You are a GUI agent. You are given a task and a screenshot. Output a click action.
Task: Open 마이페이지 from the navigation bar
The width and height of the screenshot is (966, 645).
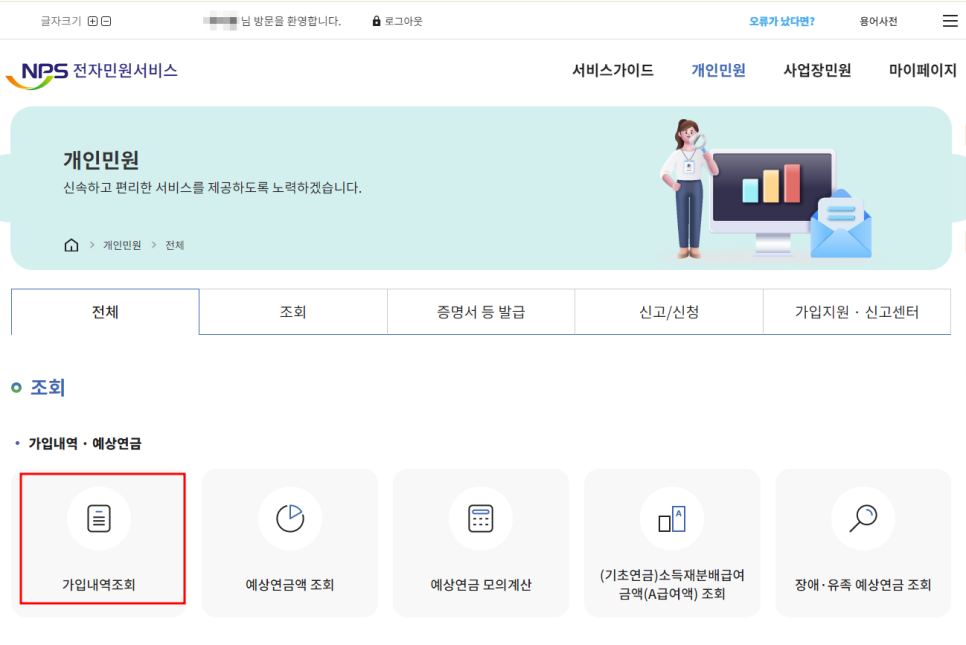921,70
